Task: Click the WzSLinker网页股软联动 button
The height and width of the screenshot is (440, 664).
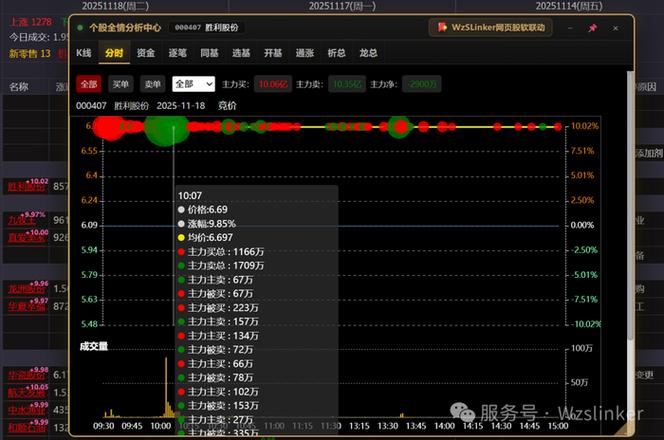Action: (491, 28)
